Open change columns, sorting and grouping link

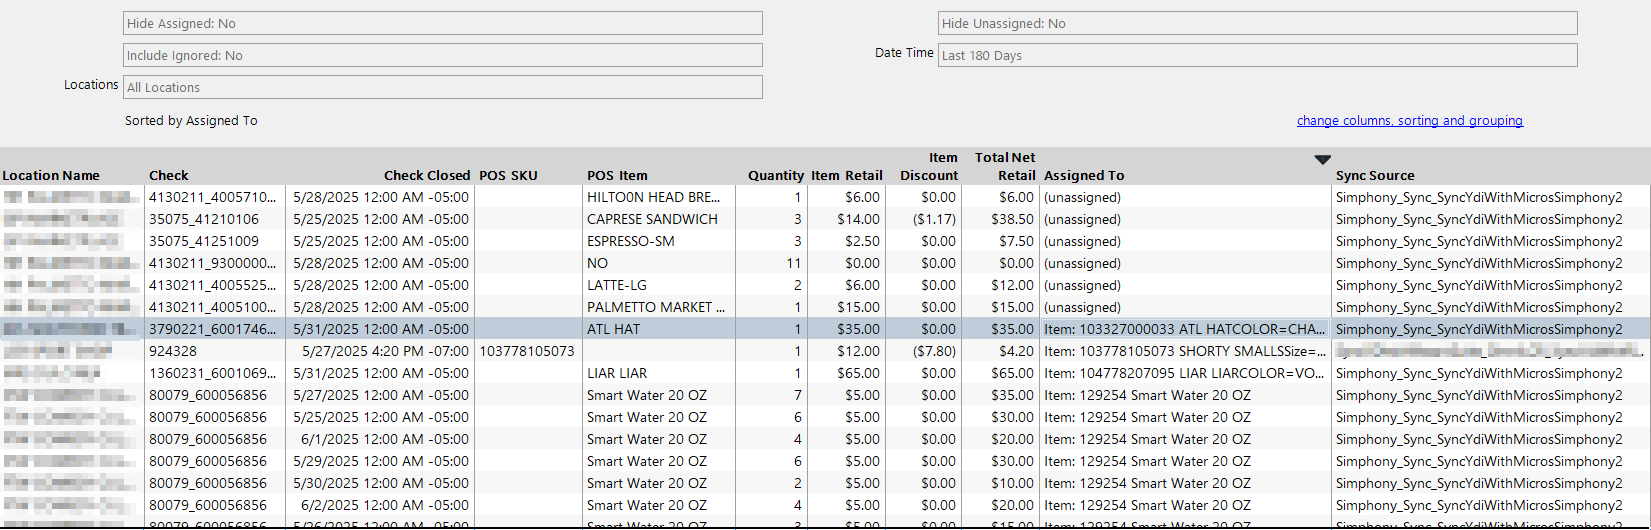(x=1409, y=121)
